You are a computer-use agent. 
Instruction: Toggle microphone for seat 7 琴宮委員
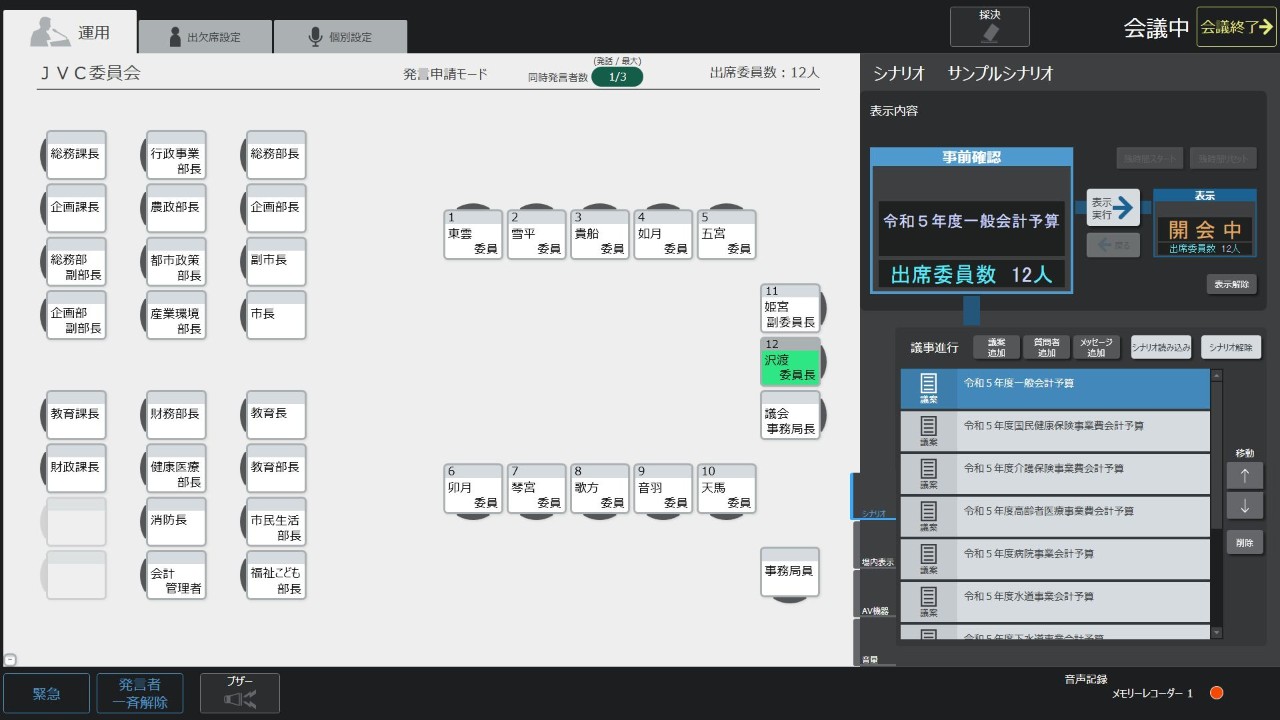[537, 488]
